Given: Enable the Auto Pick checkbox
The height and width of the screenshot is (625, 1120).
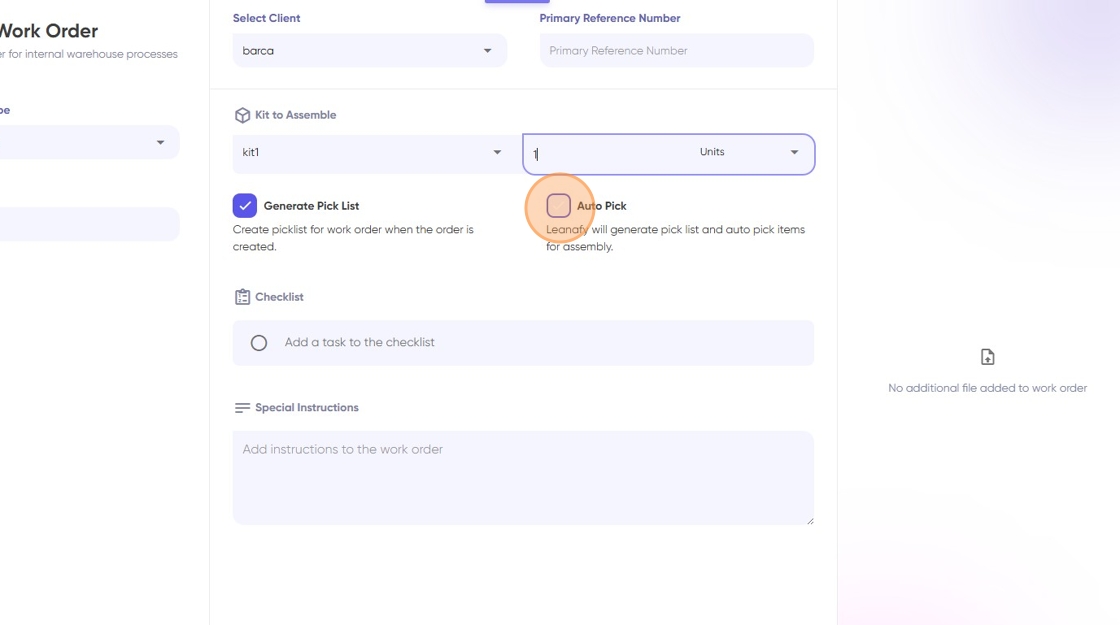Looking at the screenshot, I should pos(559,206).
